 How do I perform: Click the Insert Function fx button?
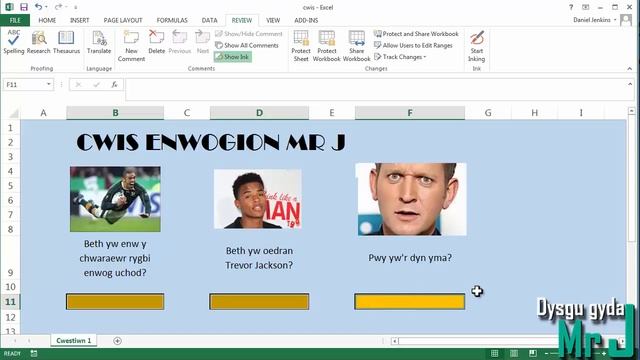point(114,84)
